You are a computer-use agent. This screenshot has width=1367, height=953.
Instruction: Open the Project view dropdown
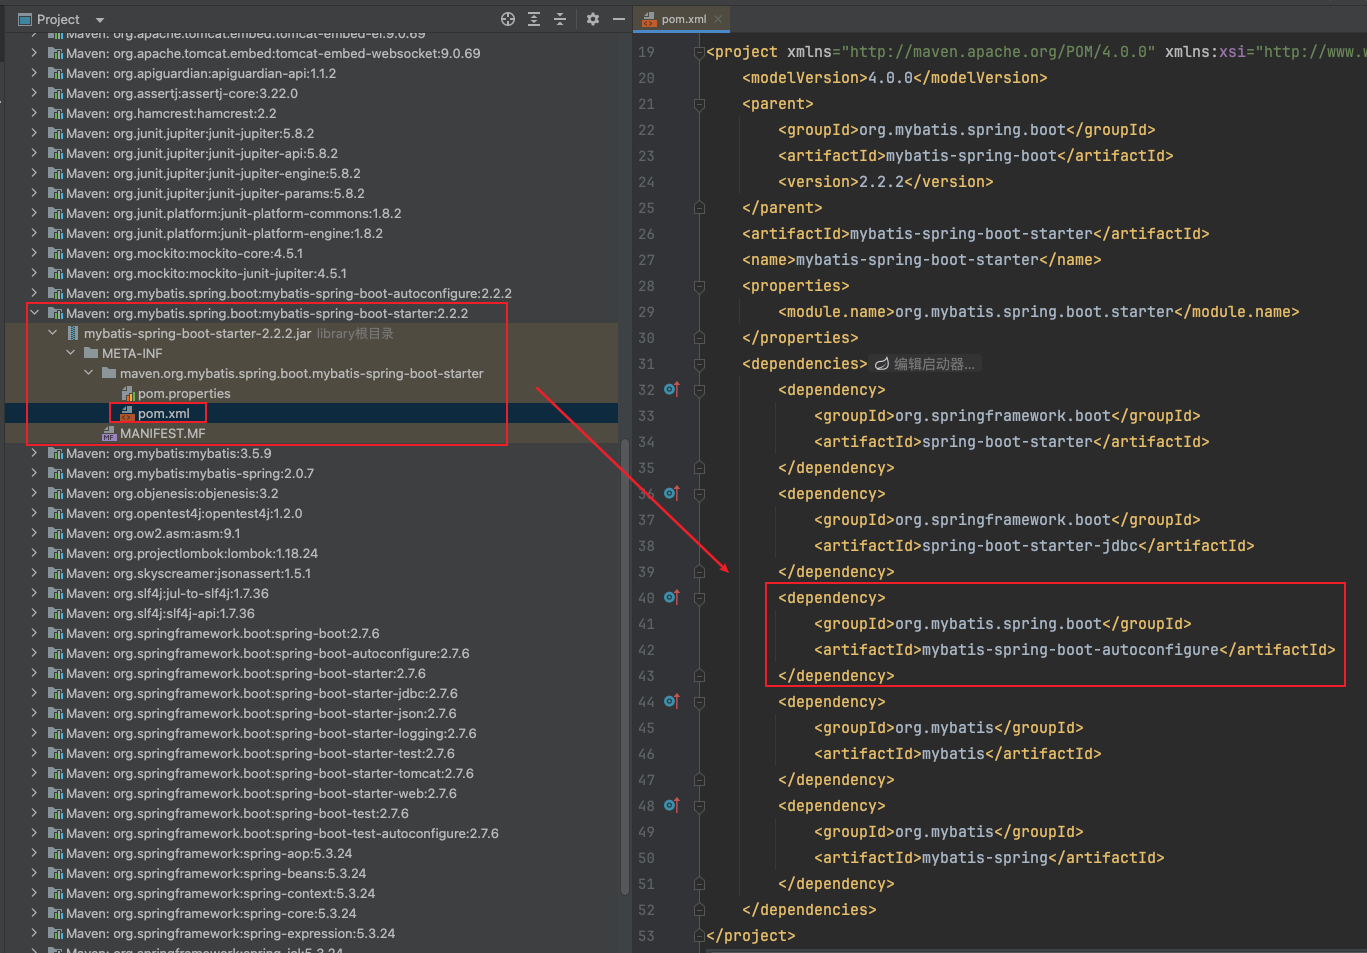(99, 20)
